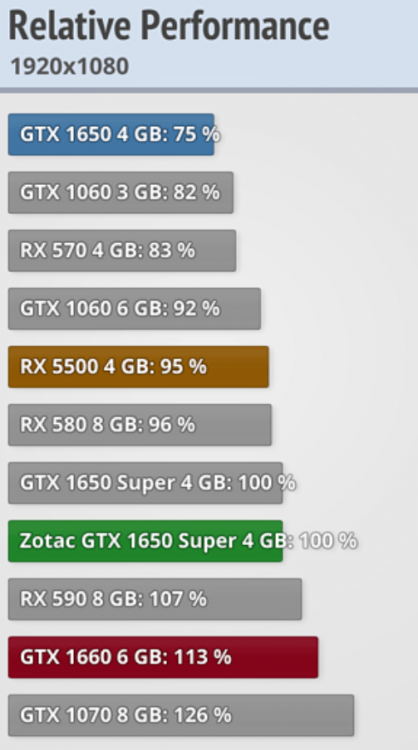Screen dimensions: 418x750
Task: Click the 100 % label beside Zotac bar
Action: point(328,541)
